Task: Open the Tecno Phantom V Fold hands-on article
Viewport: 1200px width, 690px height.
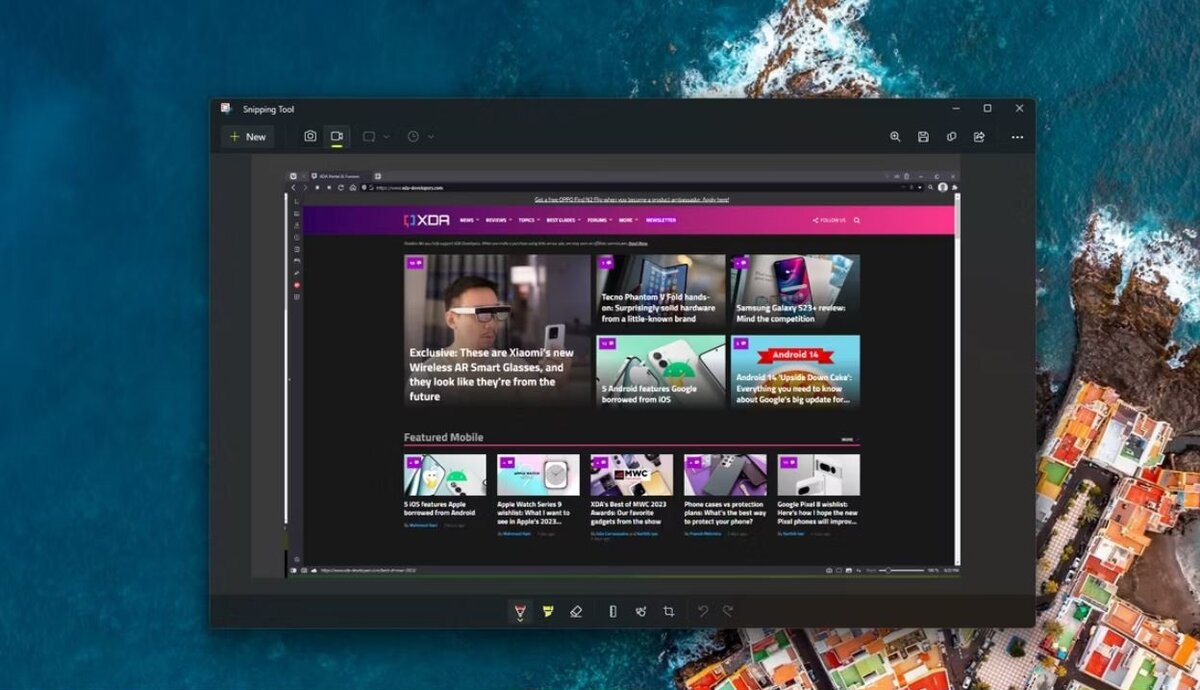Action: click(x=661, y=291)
